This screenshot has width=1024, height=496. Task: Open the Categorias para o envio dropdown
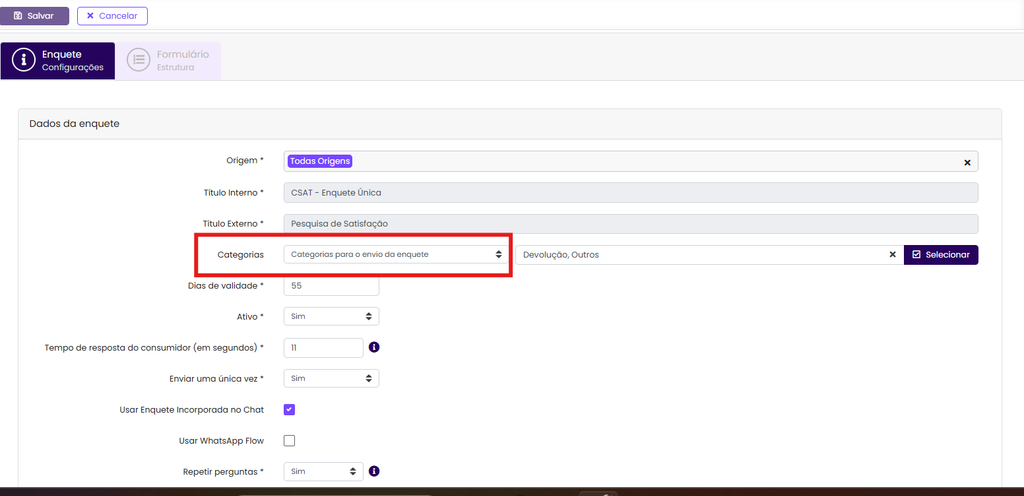(x=396, y=255)
